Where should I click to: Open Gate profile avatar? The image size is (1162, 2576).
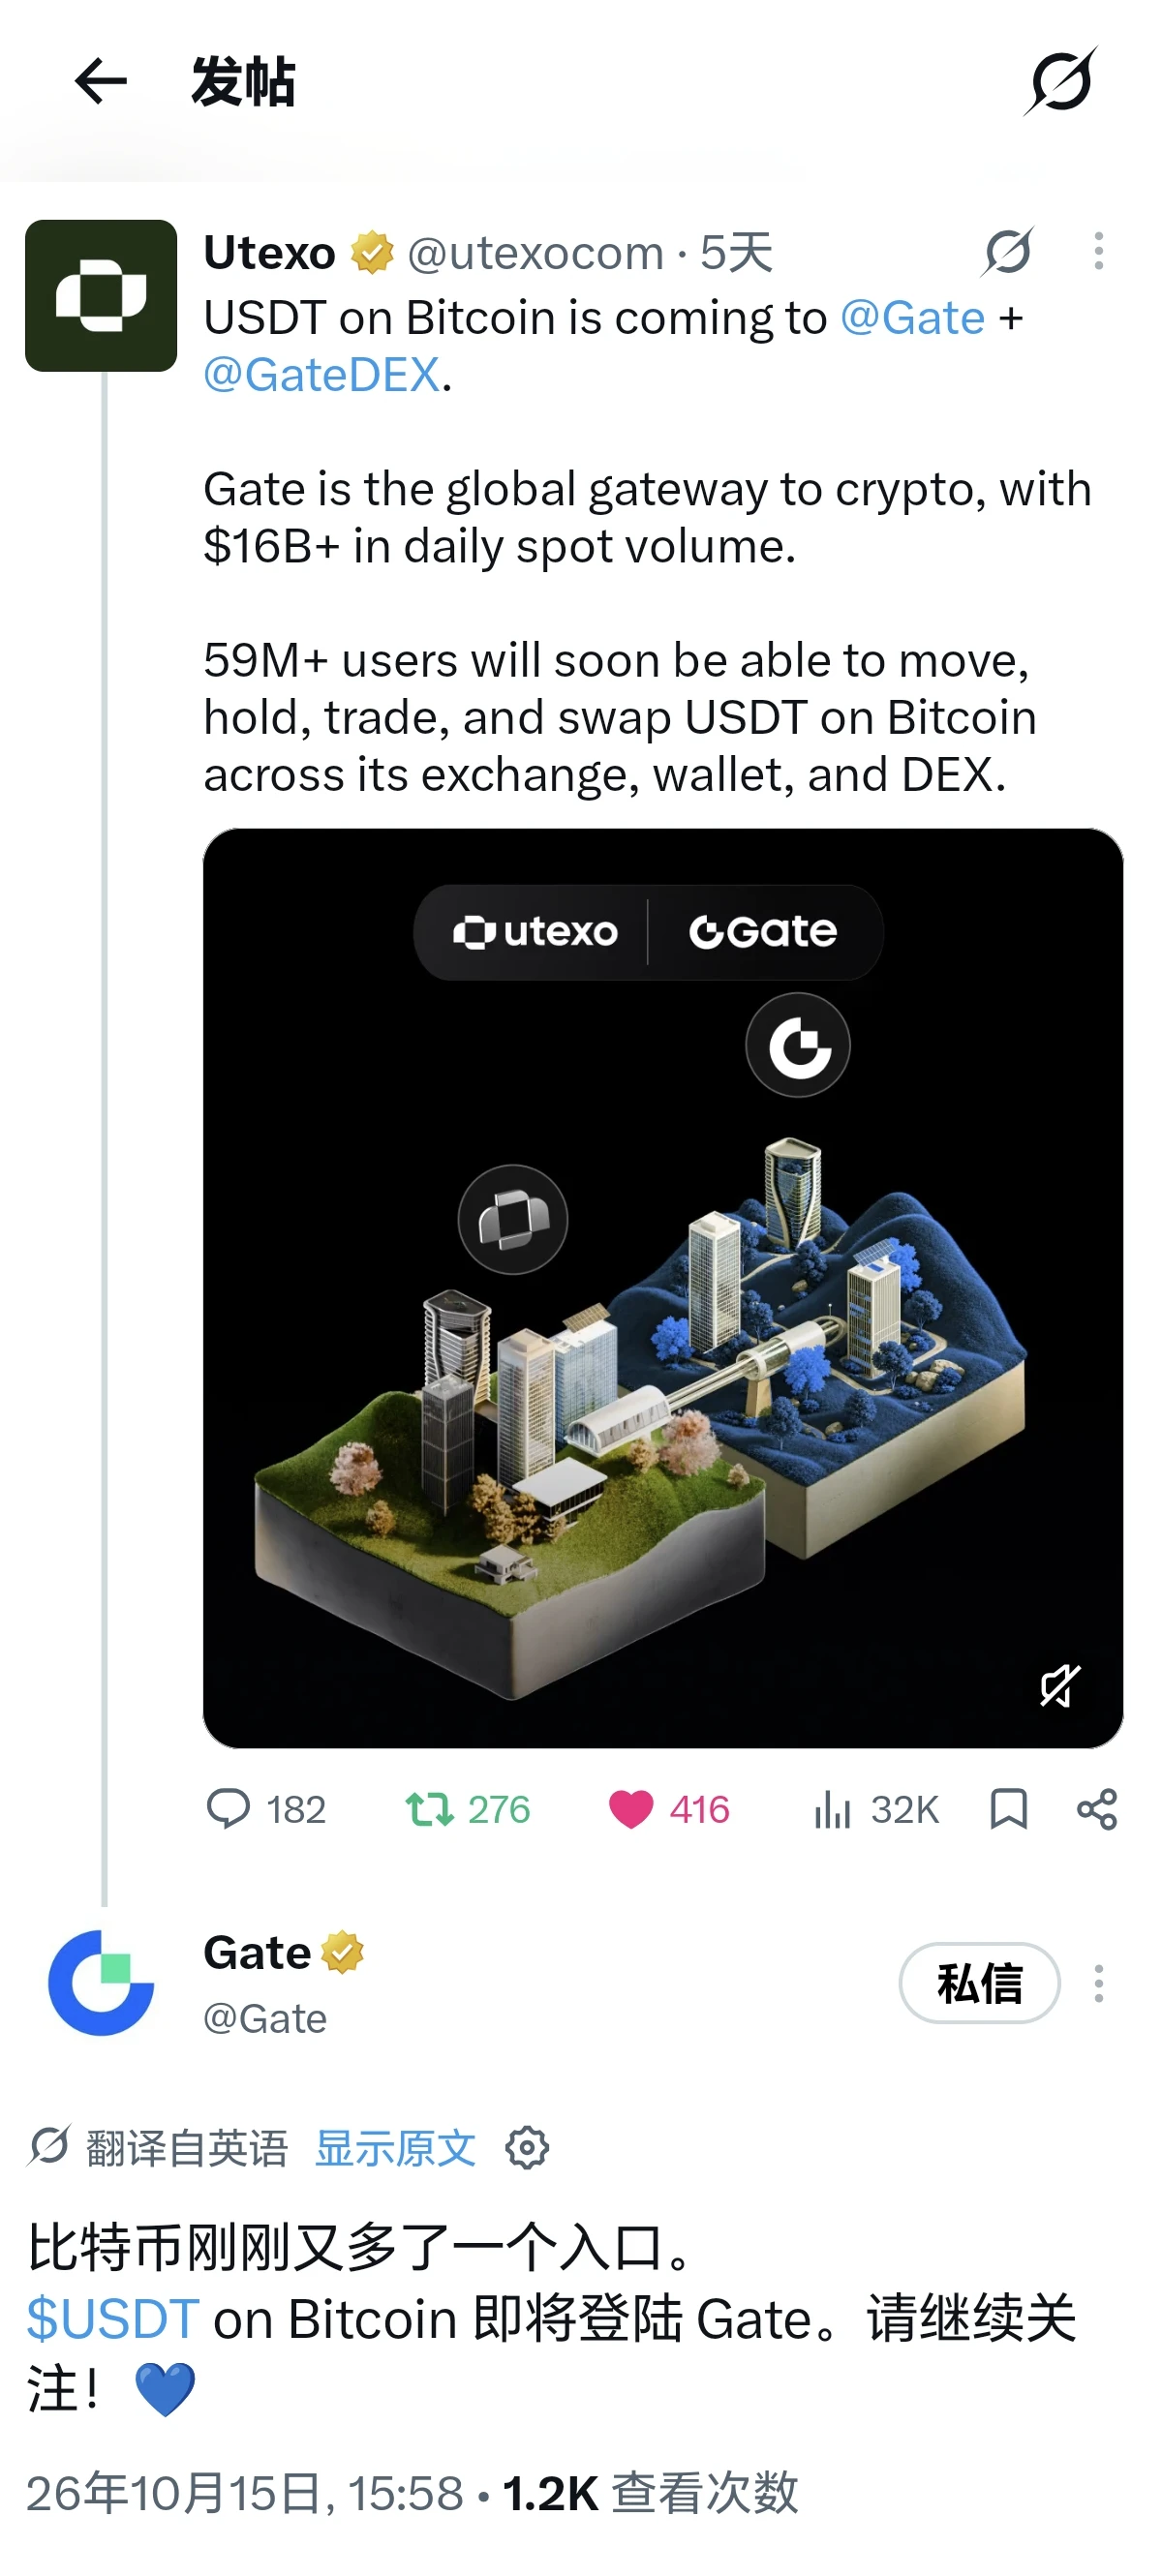coord(101,1983)
